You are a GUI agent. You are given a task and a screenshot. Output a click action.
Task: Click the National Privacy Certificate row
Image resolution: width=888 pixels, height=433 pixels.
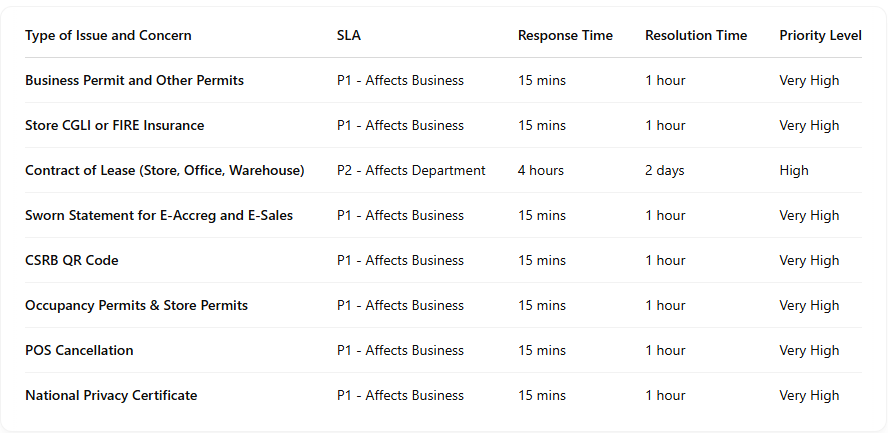coord(111,395)
